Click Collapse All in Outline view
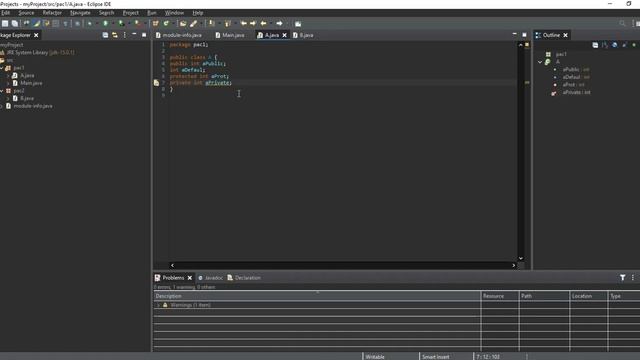640x360 pixels. tap(595, 45)
